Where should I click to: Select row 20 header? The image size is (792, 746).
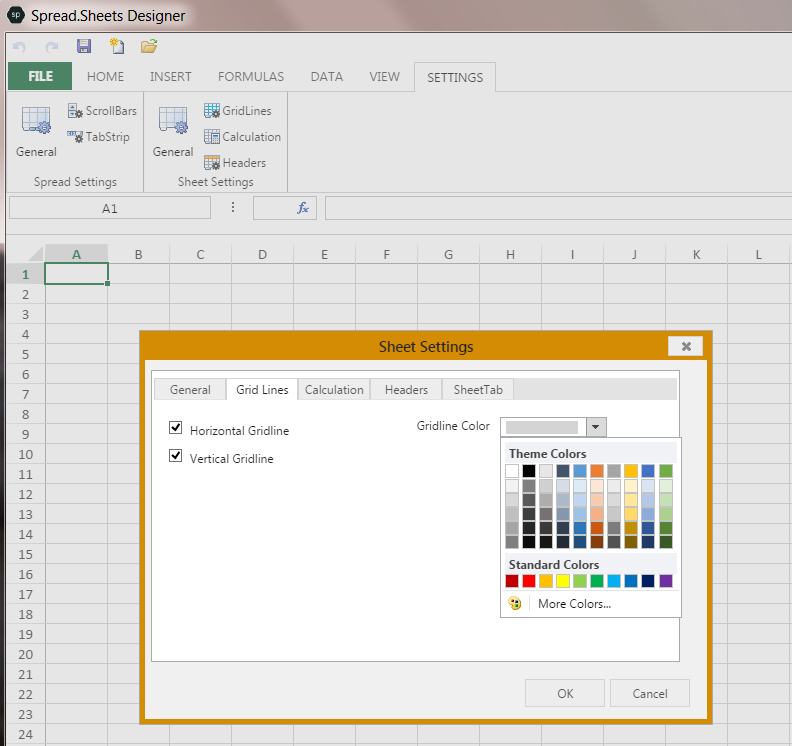pyautogui.click(x=26, y=654)
